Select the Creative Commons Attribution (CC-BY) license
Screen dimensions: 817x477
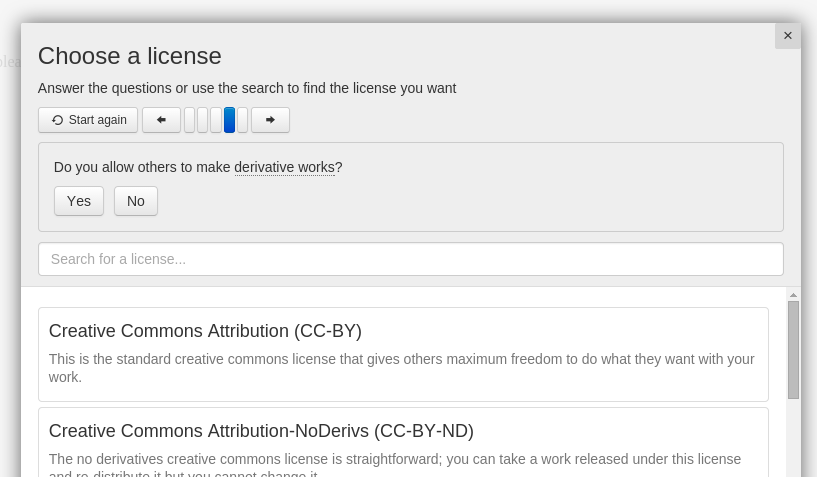205,331
